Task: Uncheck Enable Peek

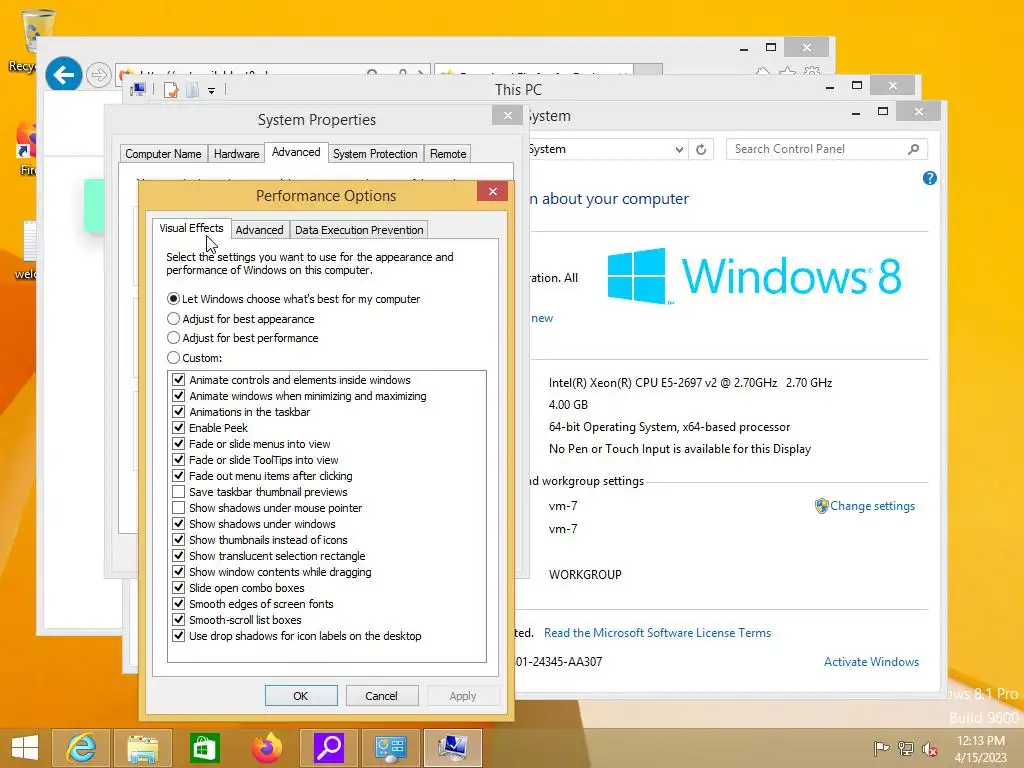Action: click(178, 428)
